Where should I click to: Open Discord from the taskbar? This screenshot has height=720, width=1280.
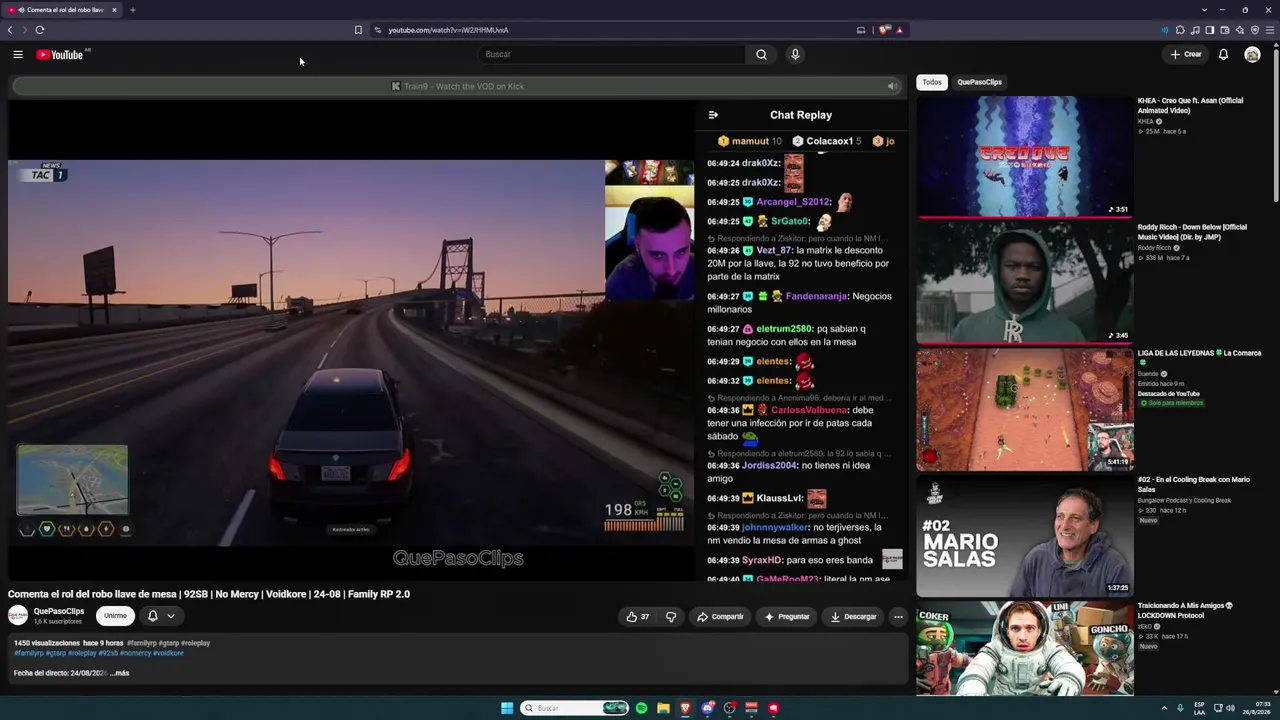pyautogui.click(x=708, y=708)
